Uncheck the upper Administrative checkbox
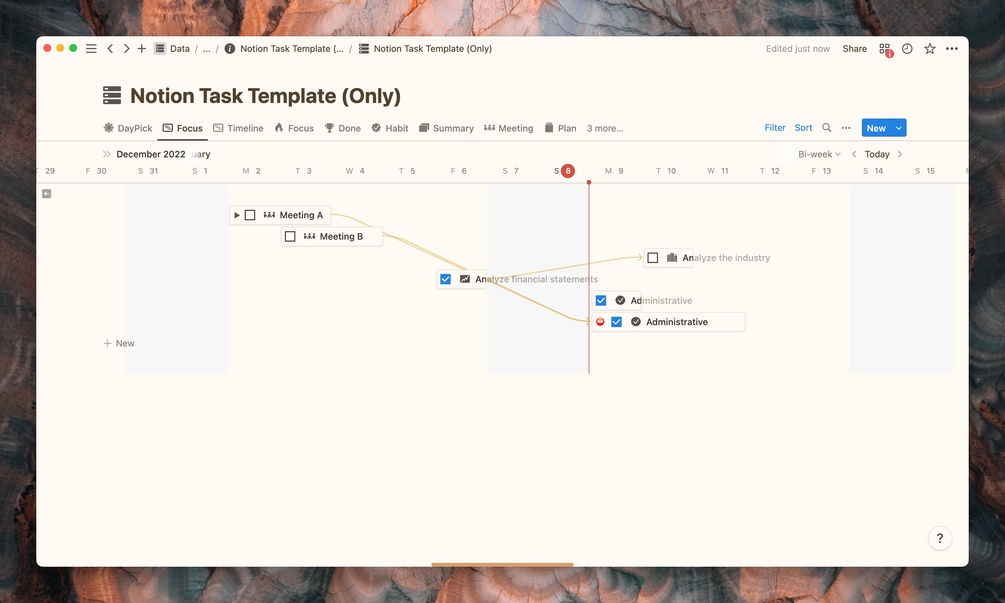1005x603 pixels. (x=601, y=301)
